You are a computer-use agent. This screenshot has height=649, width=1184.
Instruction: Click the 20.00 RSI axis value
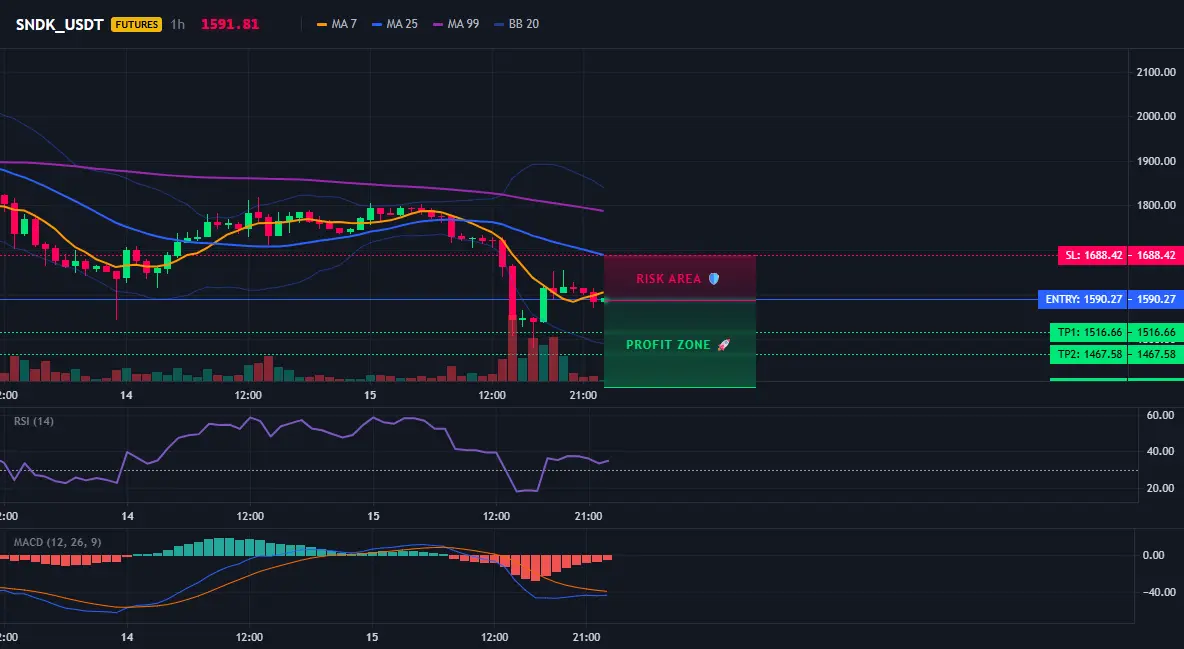point(1161,487)
